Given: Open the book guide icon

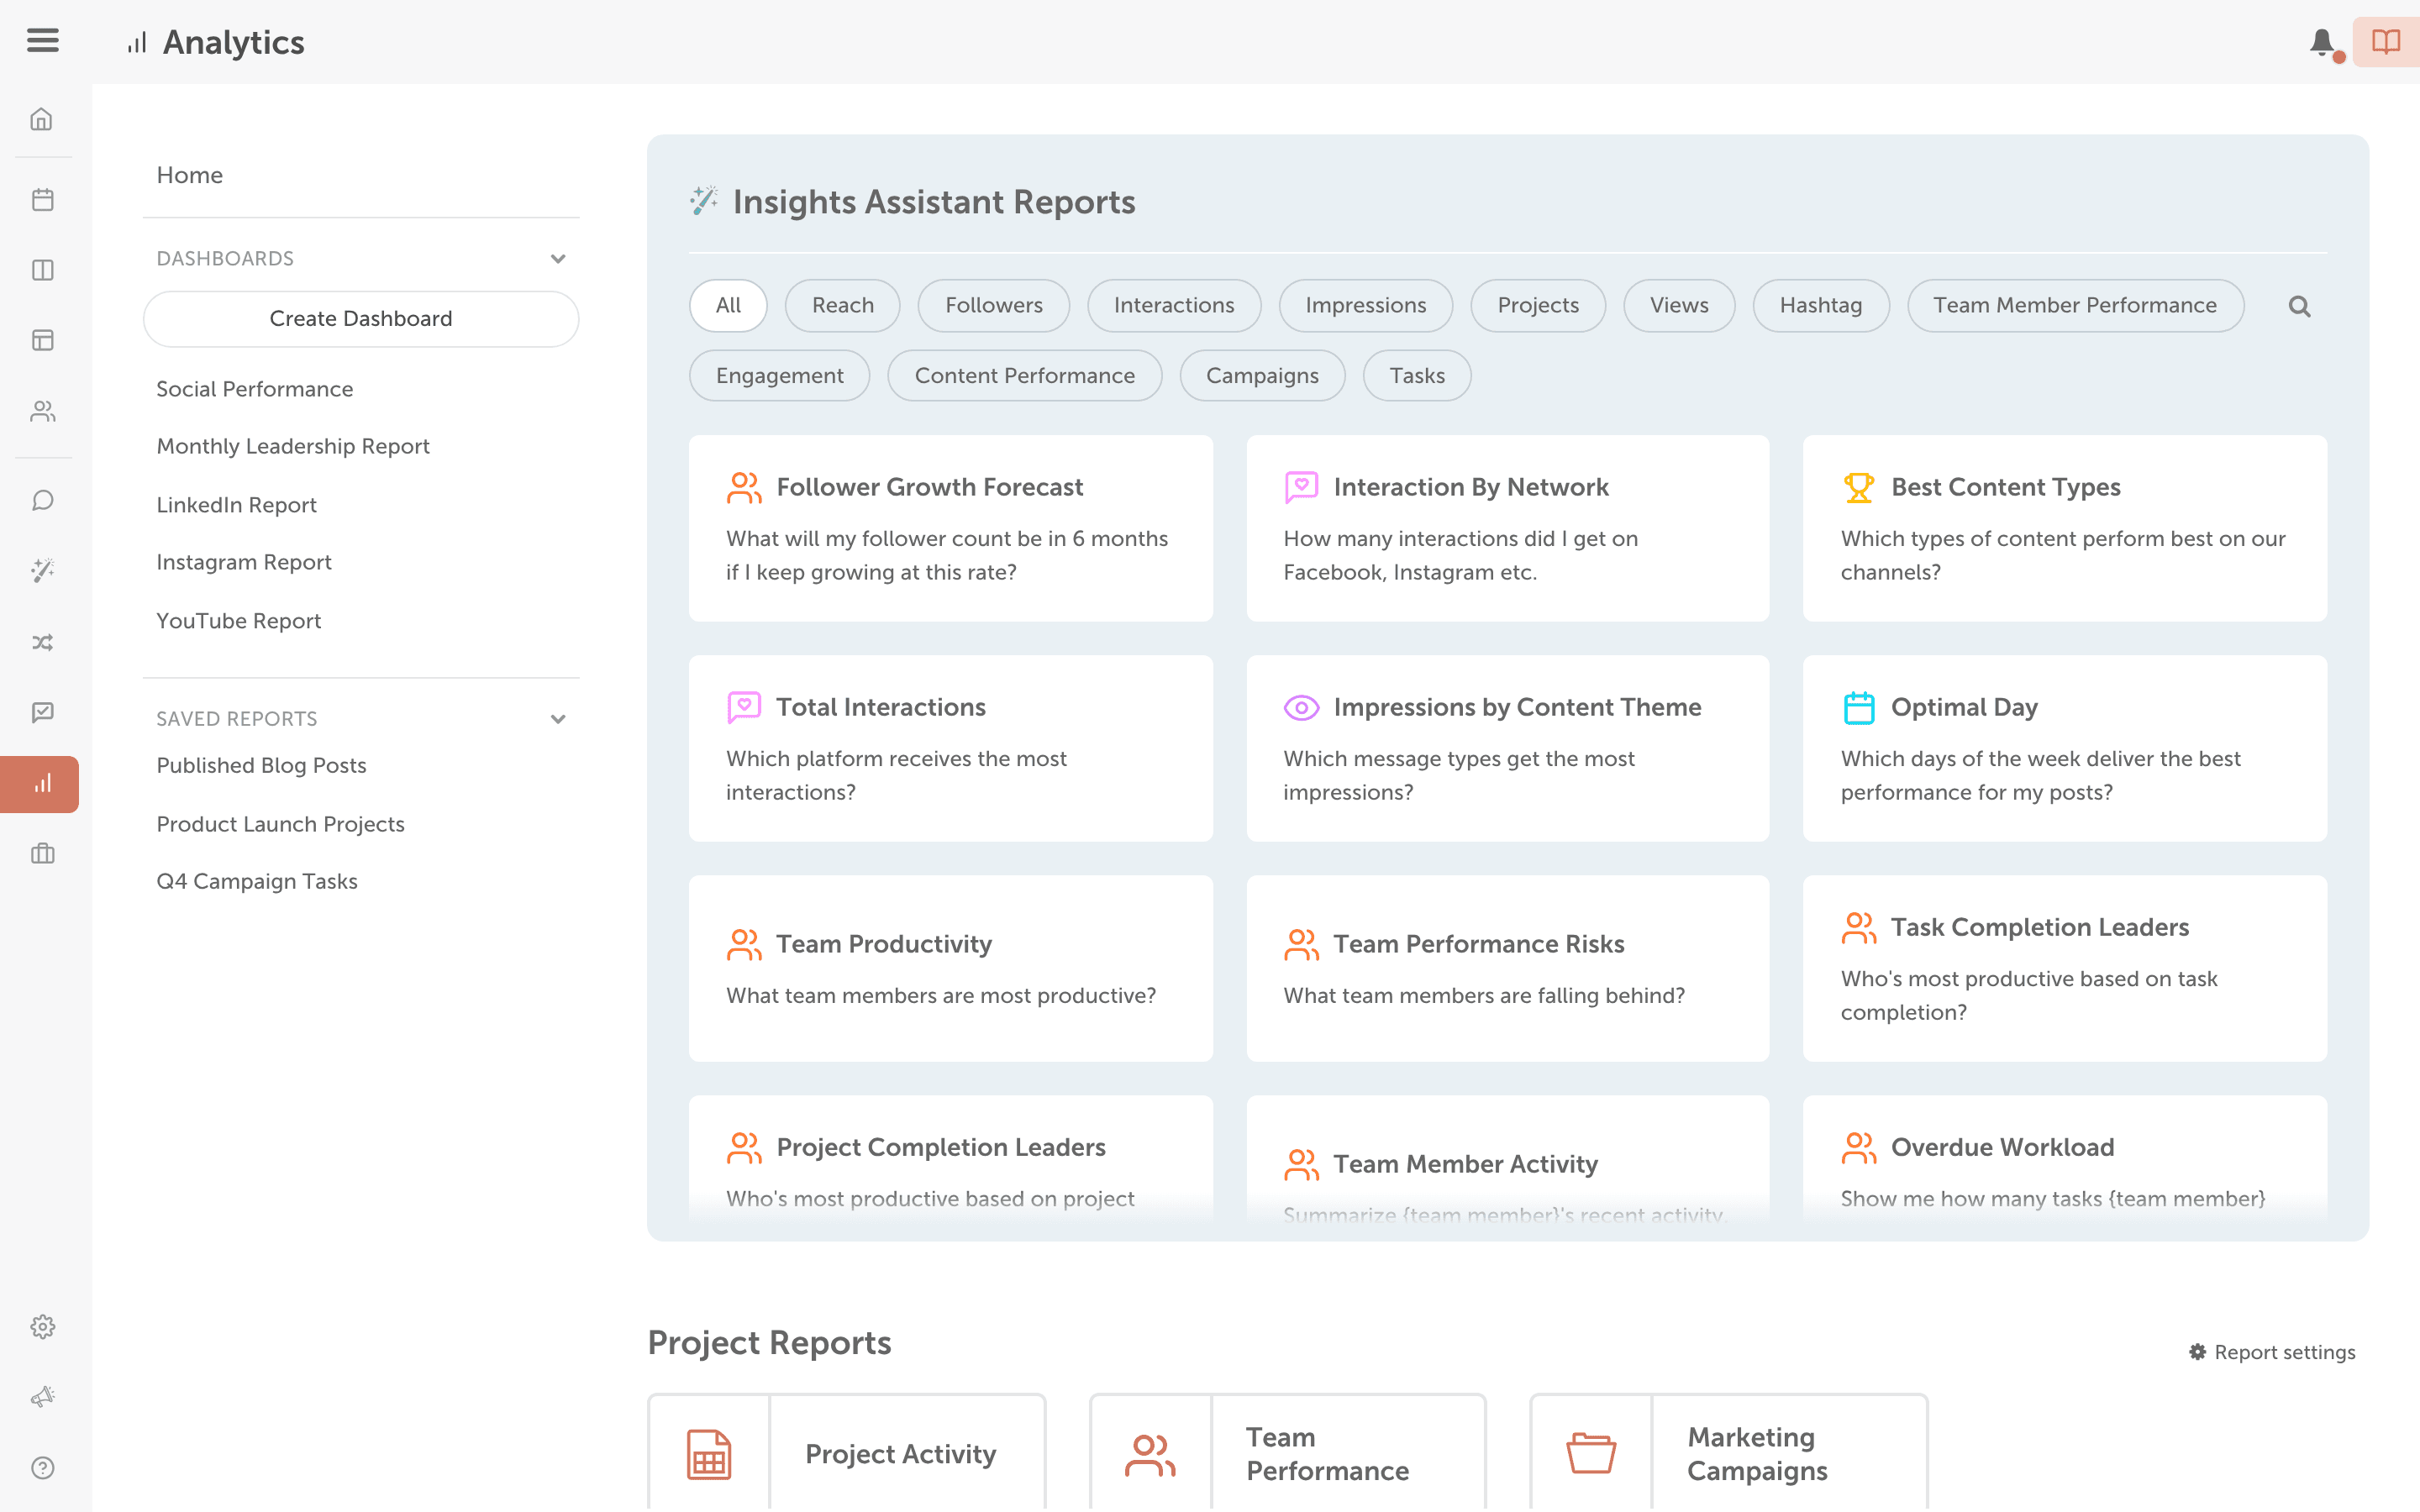Looking at the screenshot, I should click(x=2386, y=42).
